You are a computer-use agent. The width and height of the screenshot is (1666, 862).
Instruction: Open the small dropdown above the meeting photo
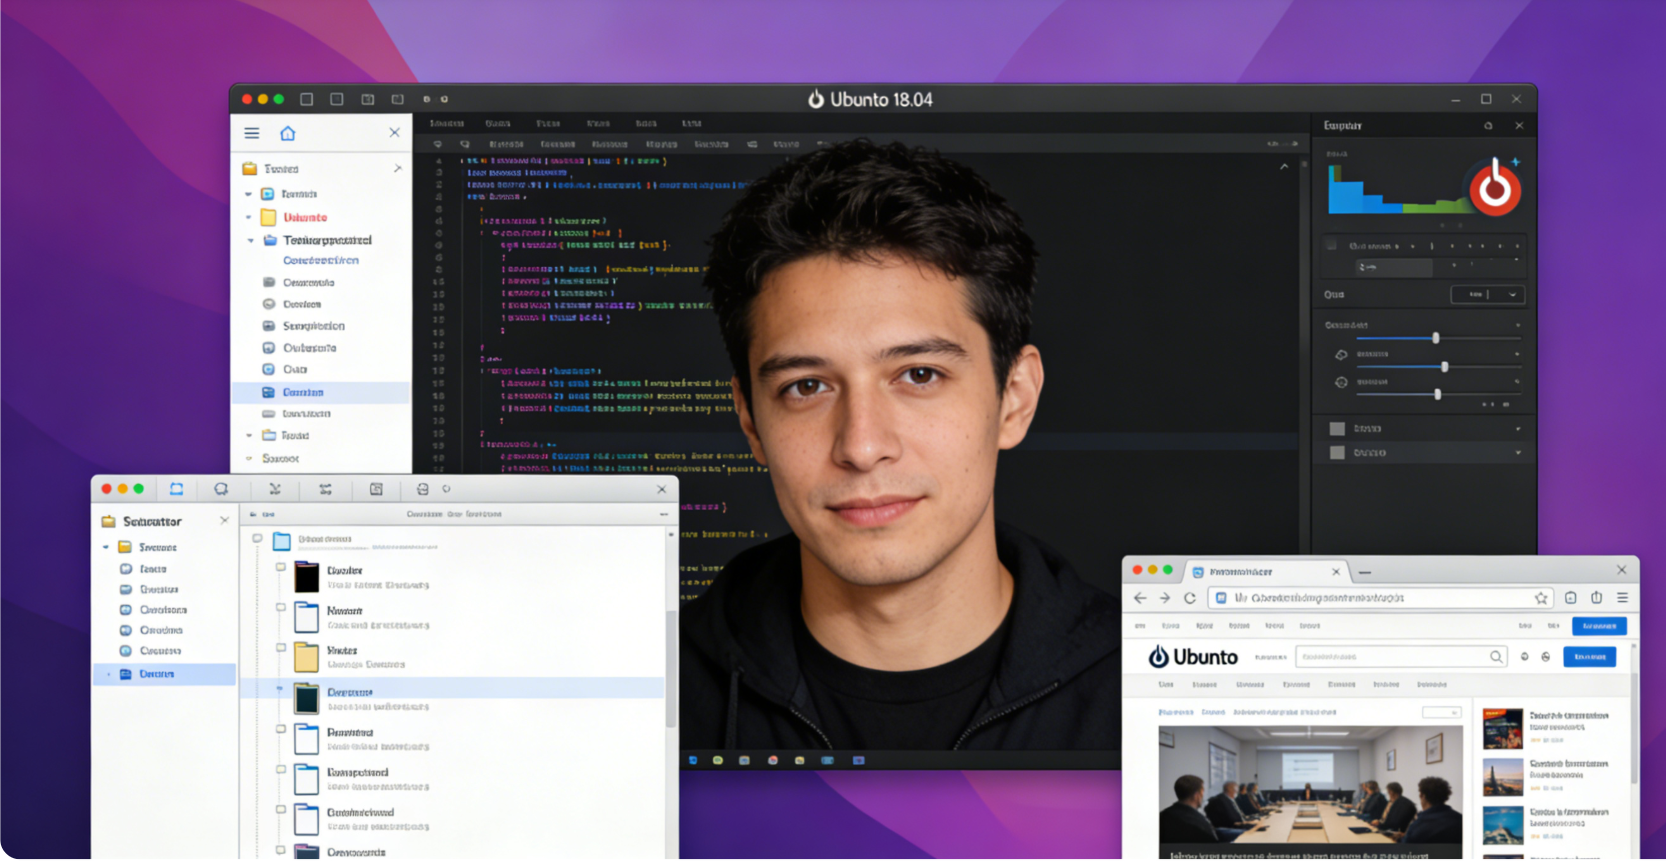coord(1441,712)
